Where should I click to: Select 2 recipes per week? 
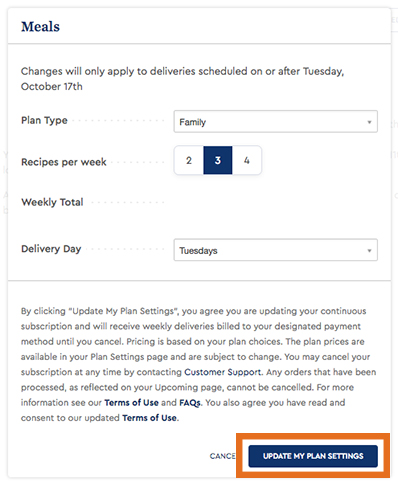point(189,160)
